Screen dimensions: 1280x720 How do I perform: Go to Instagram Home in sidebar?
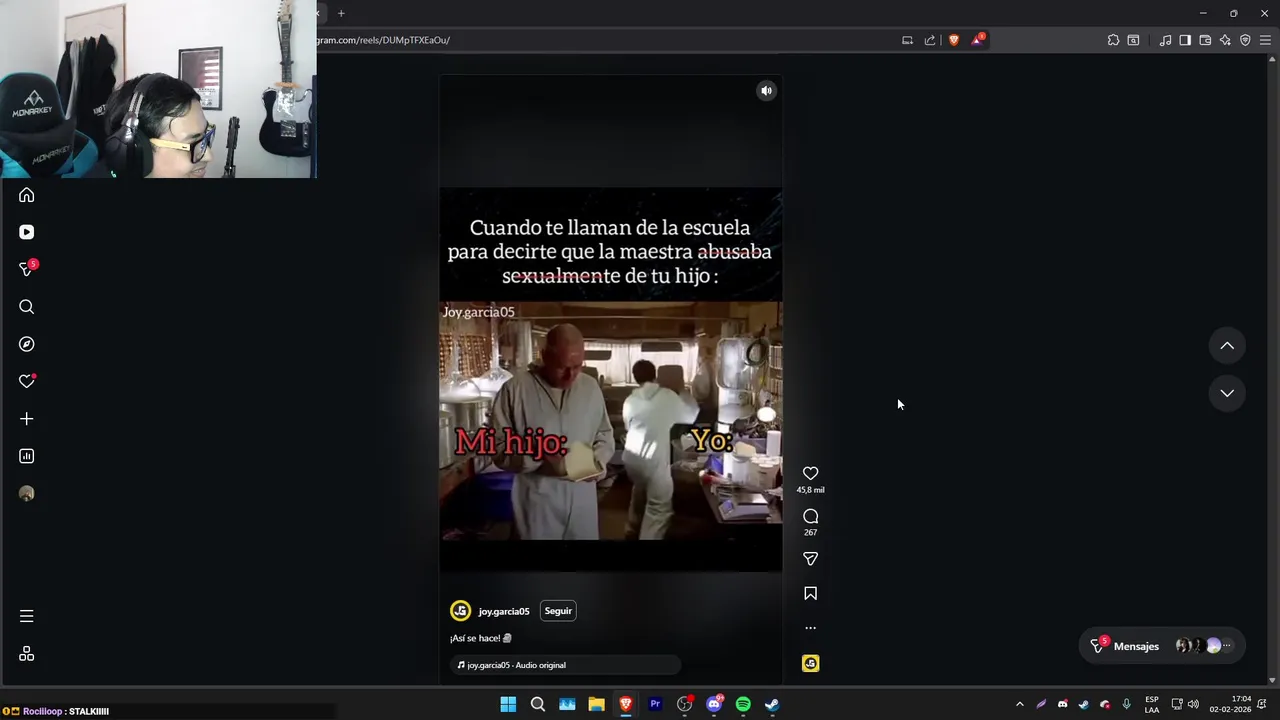tap(27, 195)
